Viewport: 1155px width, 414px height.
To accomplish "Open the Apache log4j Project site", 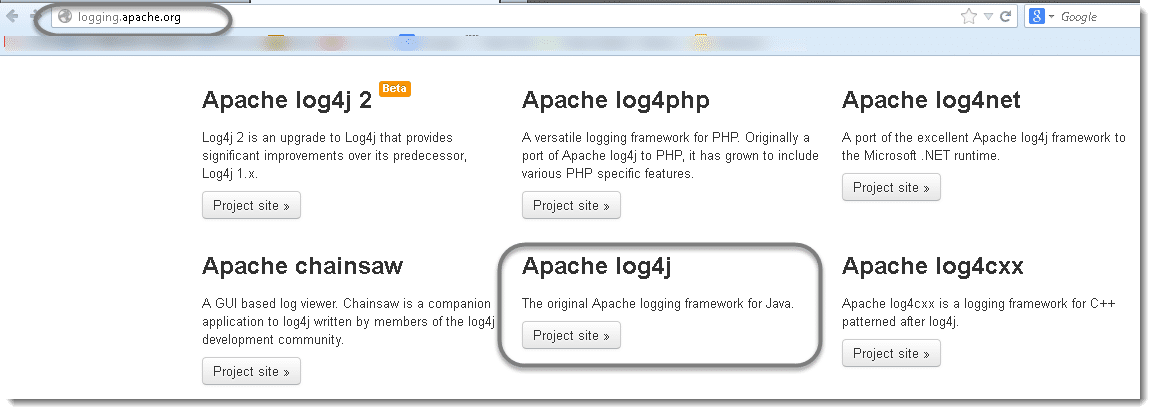I will (571, 335).
